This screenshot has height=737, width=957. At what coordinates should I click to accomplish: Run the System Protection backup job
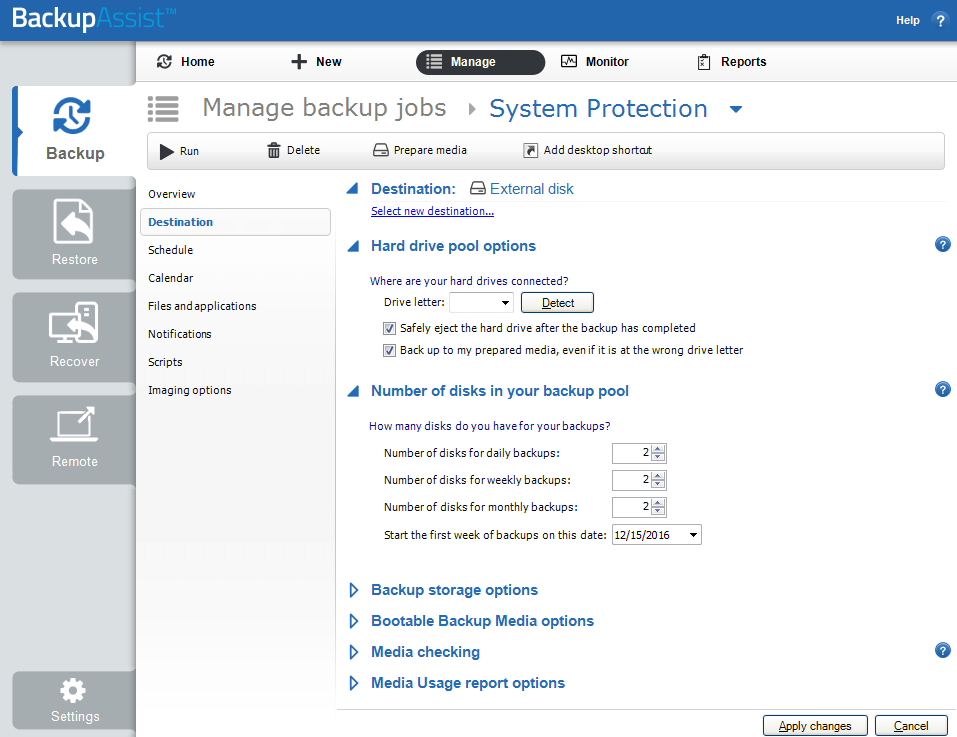[x=179, y=151]
